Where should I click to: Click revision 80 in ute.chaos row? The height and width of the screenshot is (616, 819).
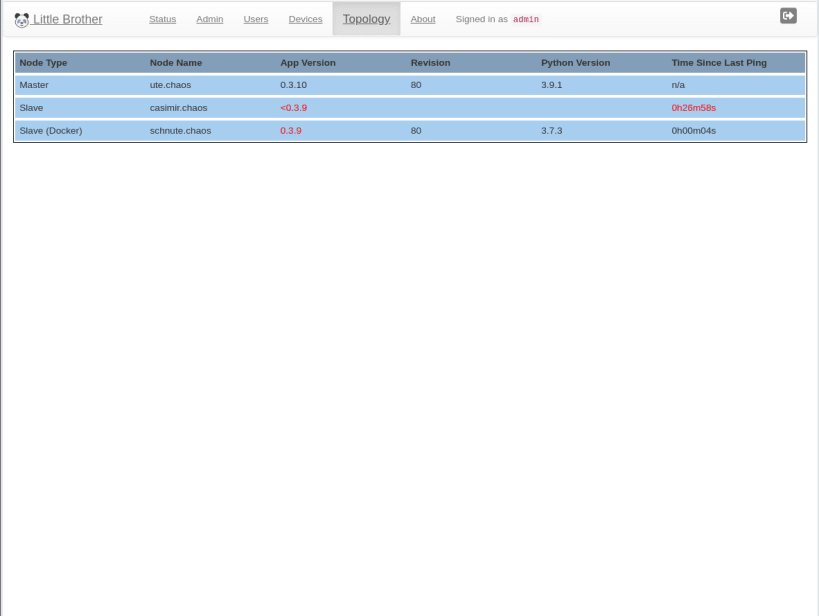(416, 85)
